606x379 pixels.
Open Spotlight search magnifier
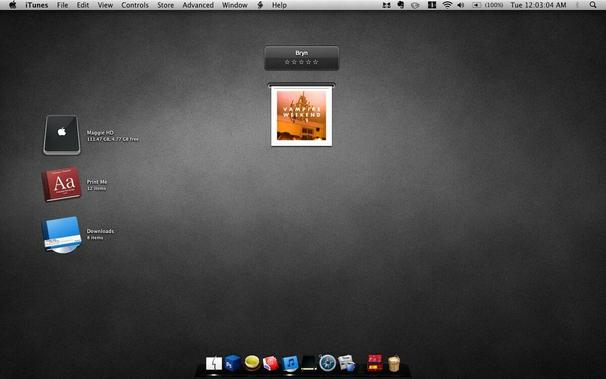593,5
